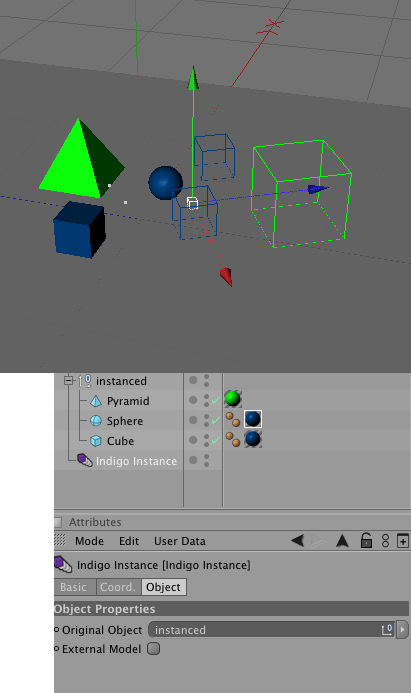Select the blue sphere in viewport
411x693 pixels.
165,183
